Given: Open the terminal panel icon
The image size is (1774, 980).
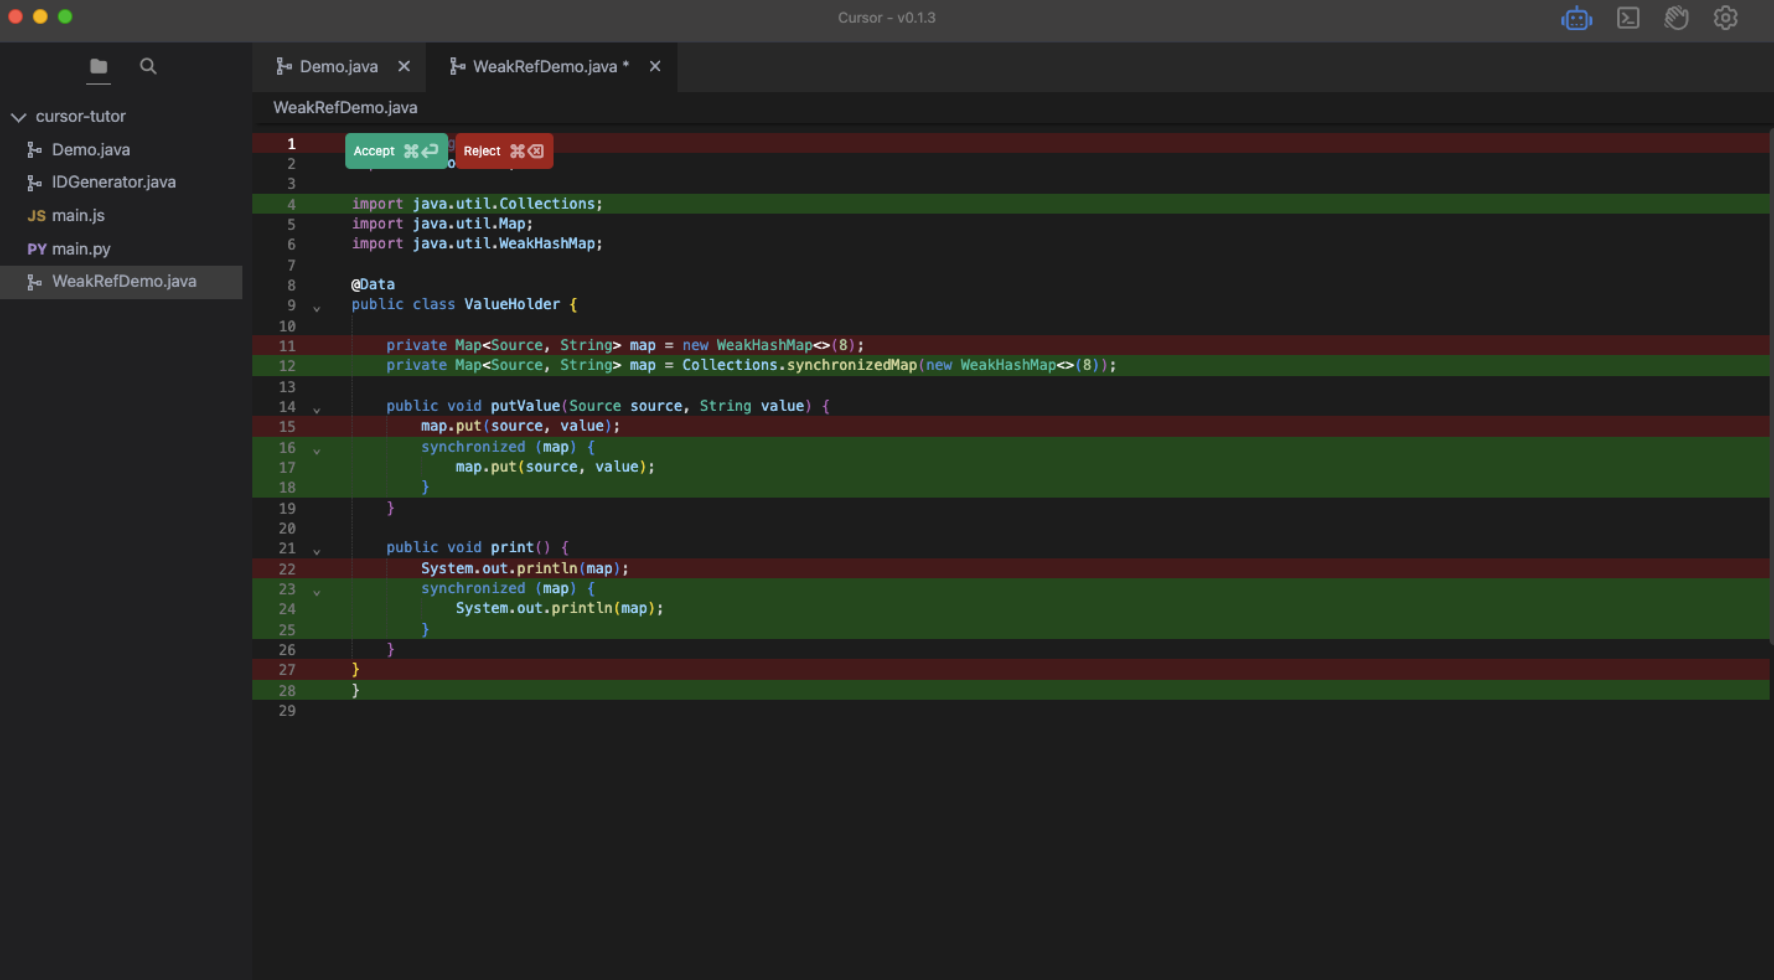Looking at the screenshot, I should (1628, 18).
